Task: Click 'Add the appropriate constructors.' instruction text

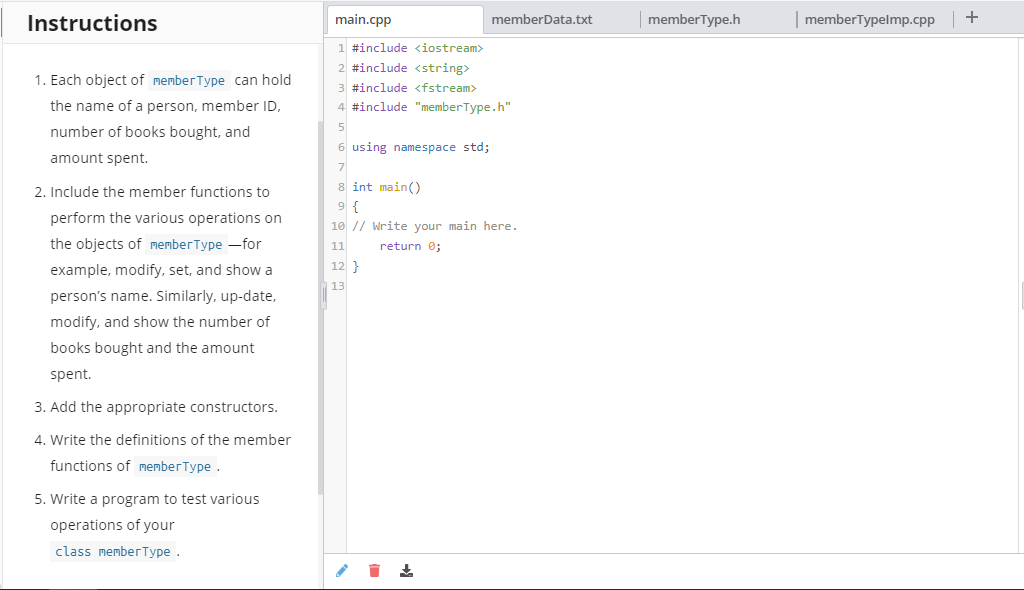Action: pos(164,407)
